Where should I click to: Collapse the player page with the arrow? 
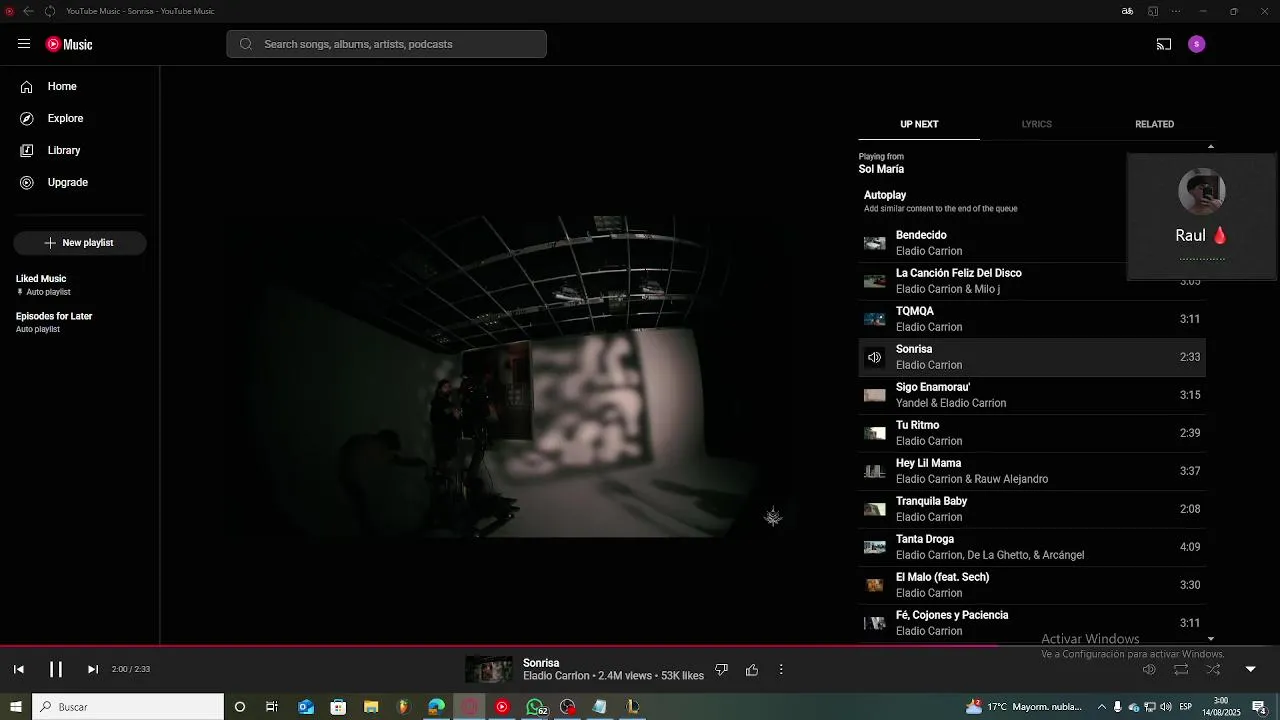(x=1250, y=669)
